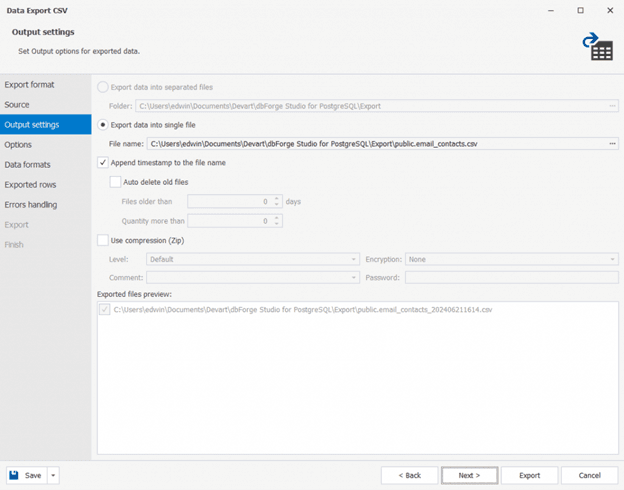Click the Next > button

[469, 475]
